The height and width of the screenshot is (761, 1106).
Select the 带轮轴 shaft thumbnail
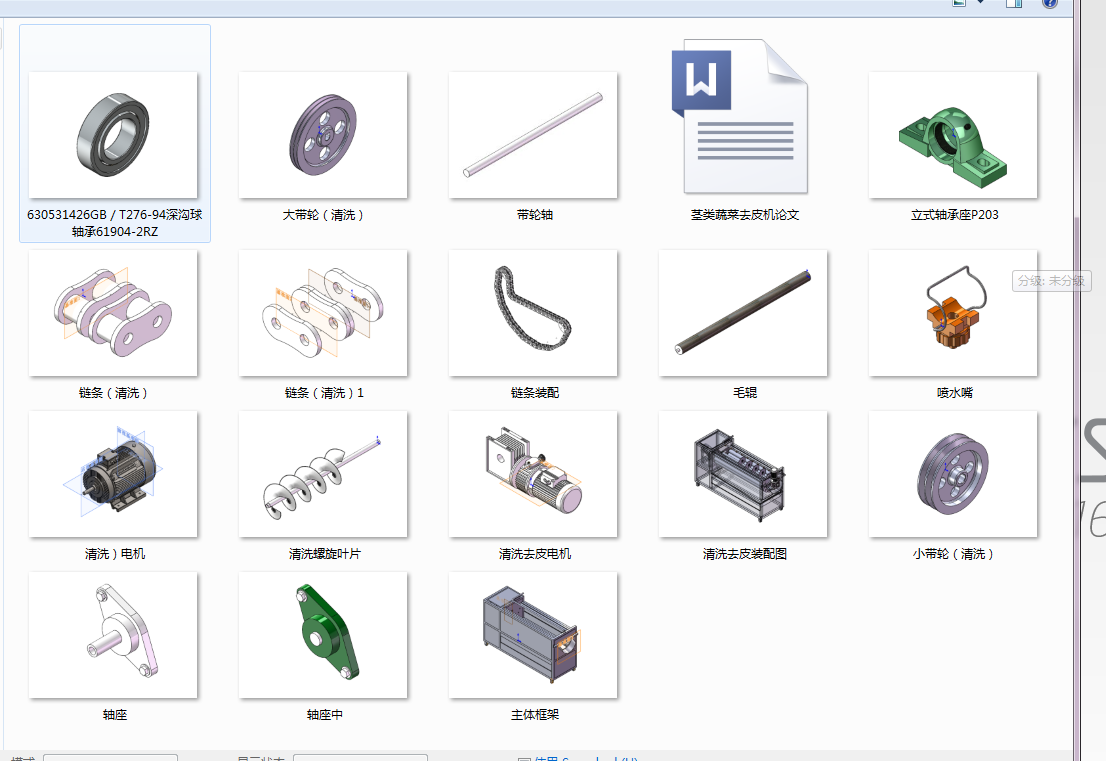pos(533,135)
